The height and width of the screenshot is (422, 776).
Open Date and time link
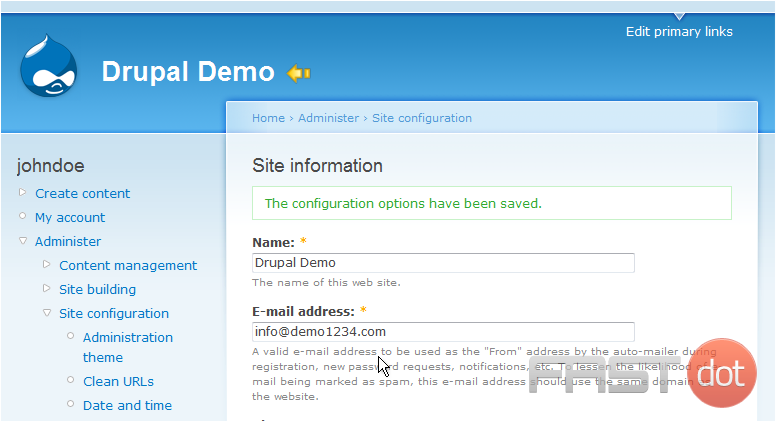click(127, 406)
